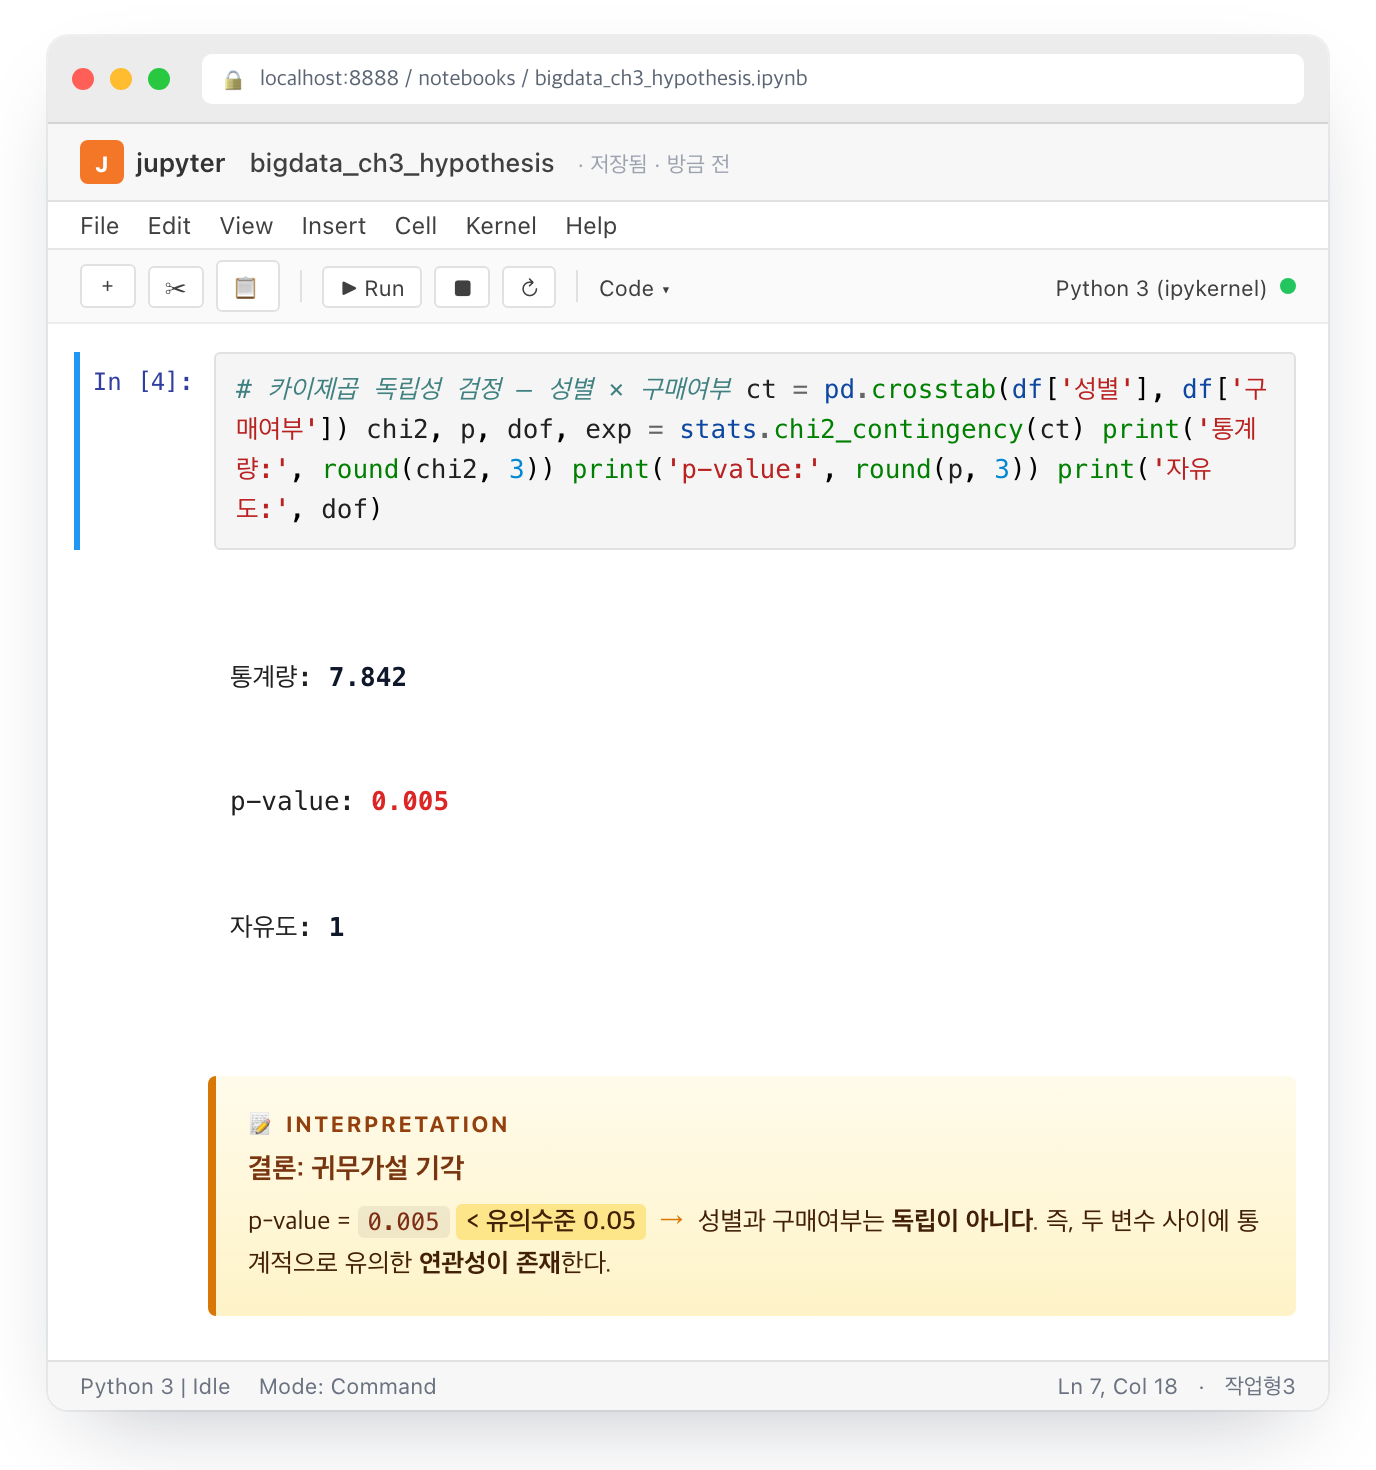Click the 연관성이 존재 bold text
The image size is (1376, 1470).
[x=489, y=1262]
